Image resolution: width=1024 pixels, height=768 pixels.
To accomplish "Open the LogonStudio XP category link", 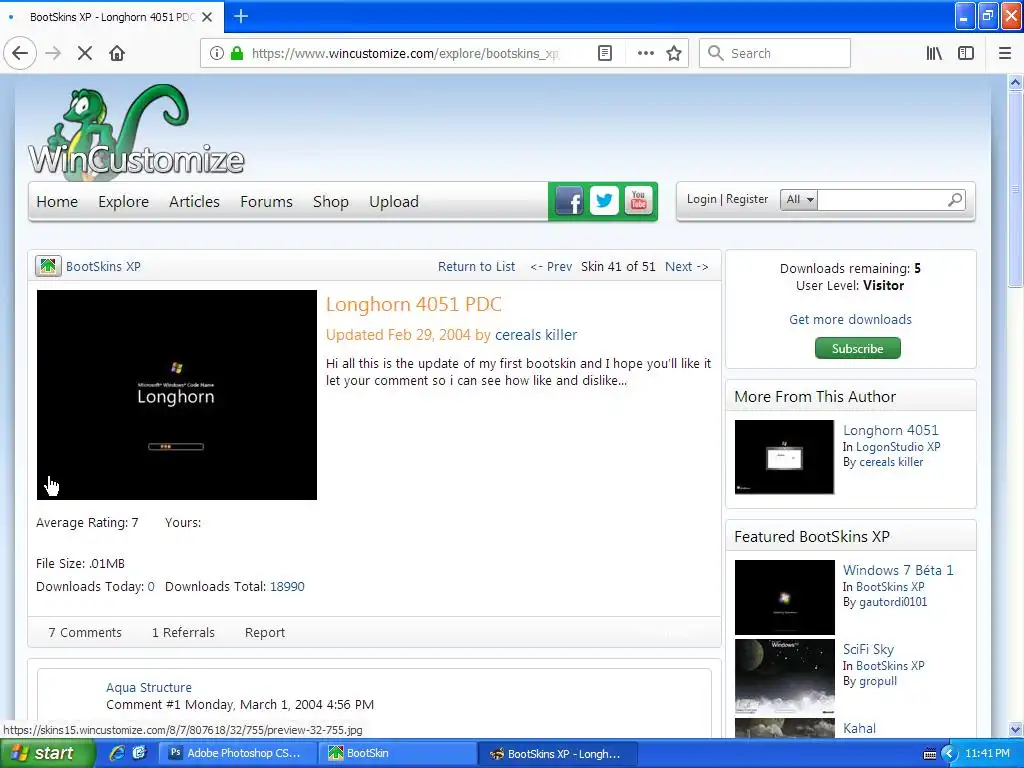I will point(898,447).
